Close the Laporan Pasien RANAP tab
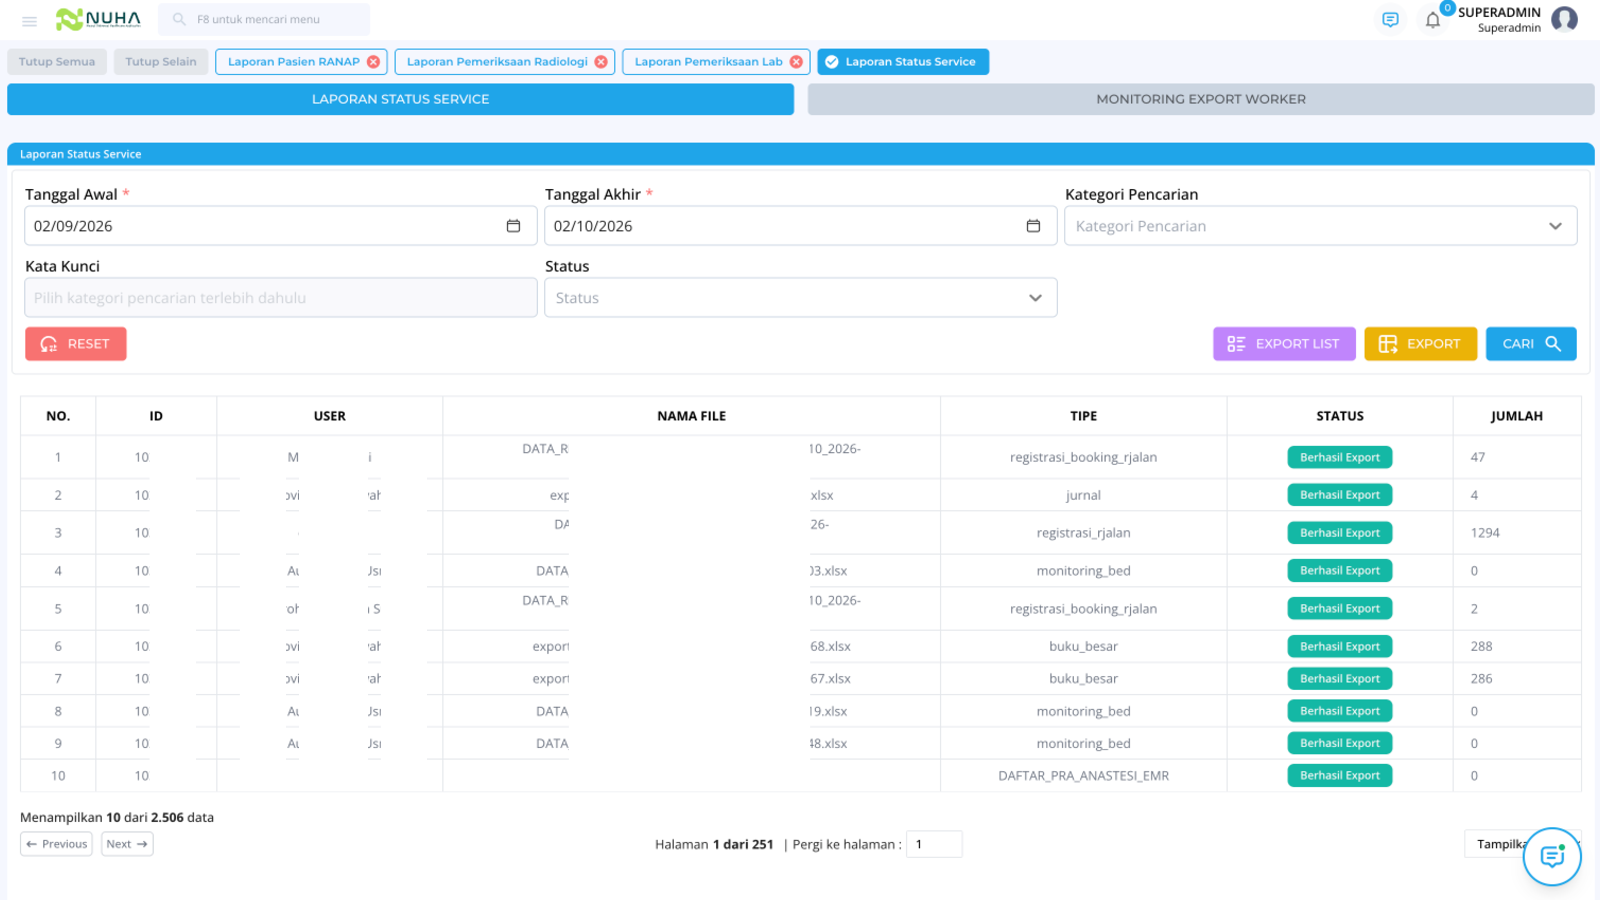1600x900 pixels. pyautogui.click(x=373, y=62)
